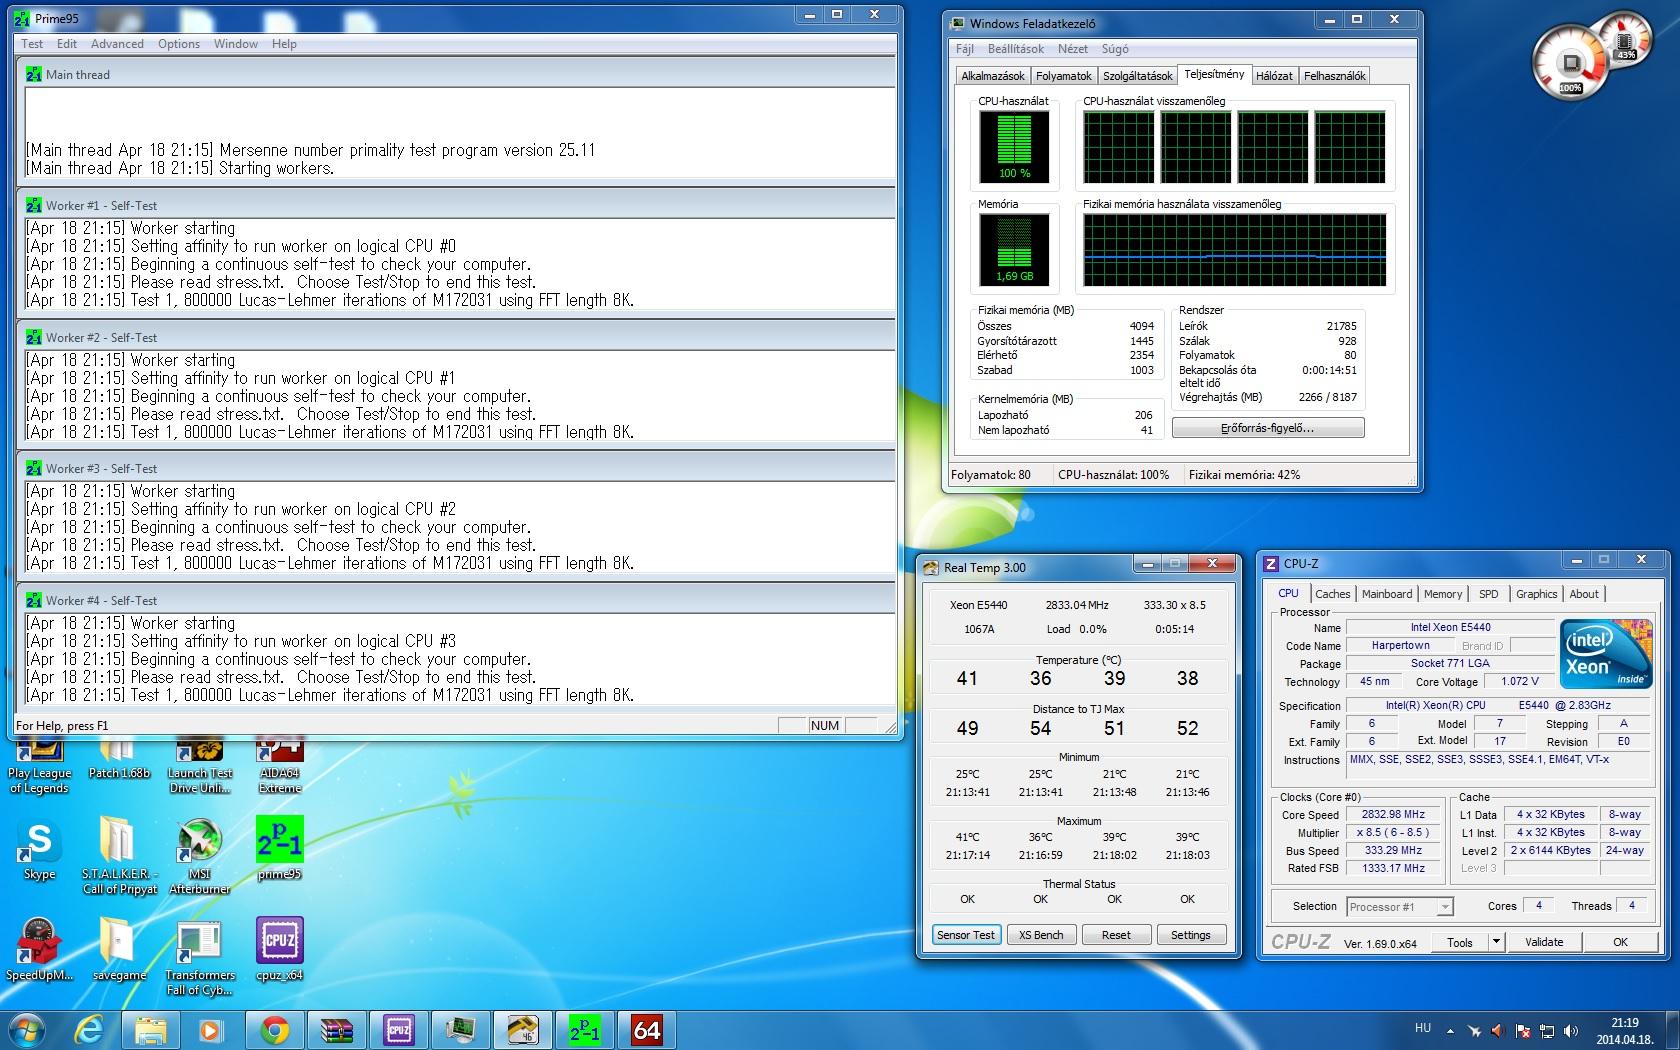The width and height of the screenshot is (1680, 1050).
Task: Open Settings in Real Temp
Action: pyautogui.click(x=1190, y=935)
